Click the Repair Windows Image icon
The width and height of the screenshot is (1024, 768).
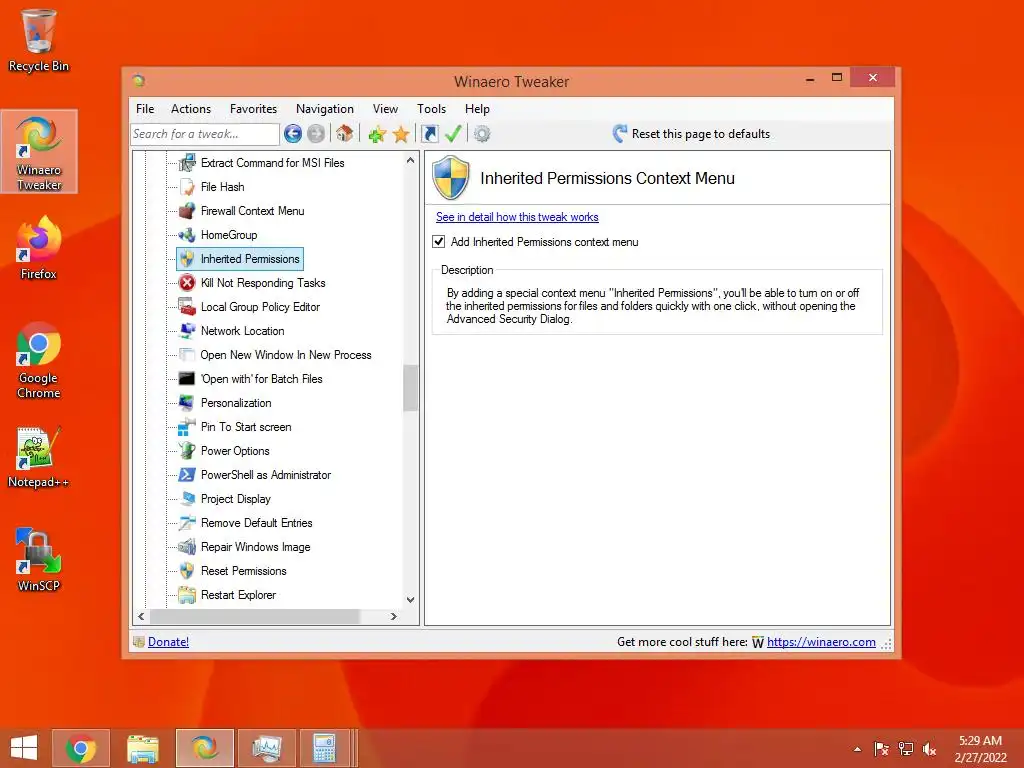click(187, 547)
